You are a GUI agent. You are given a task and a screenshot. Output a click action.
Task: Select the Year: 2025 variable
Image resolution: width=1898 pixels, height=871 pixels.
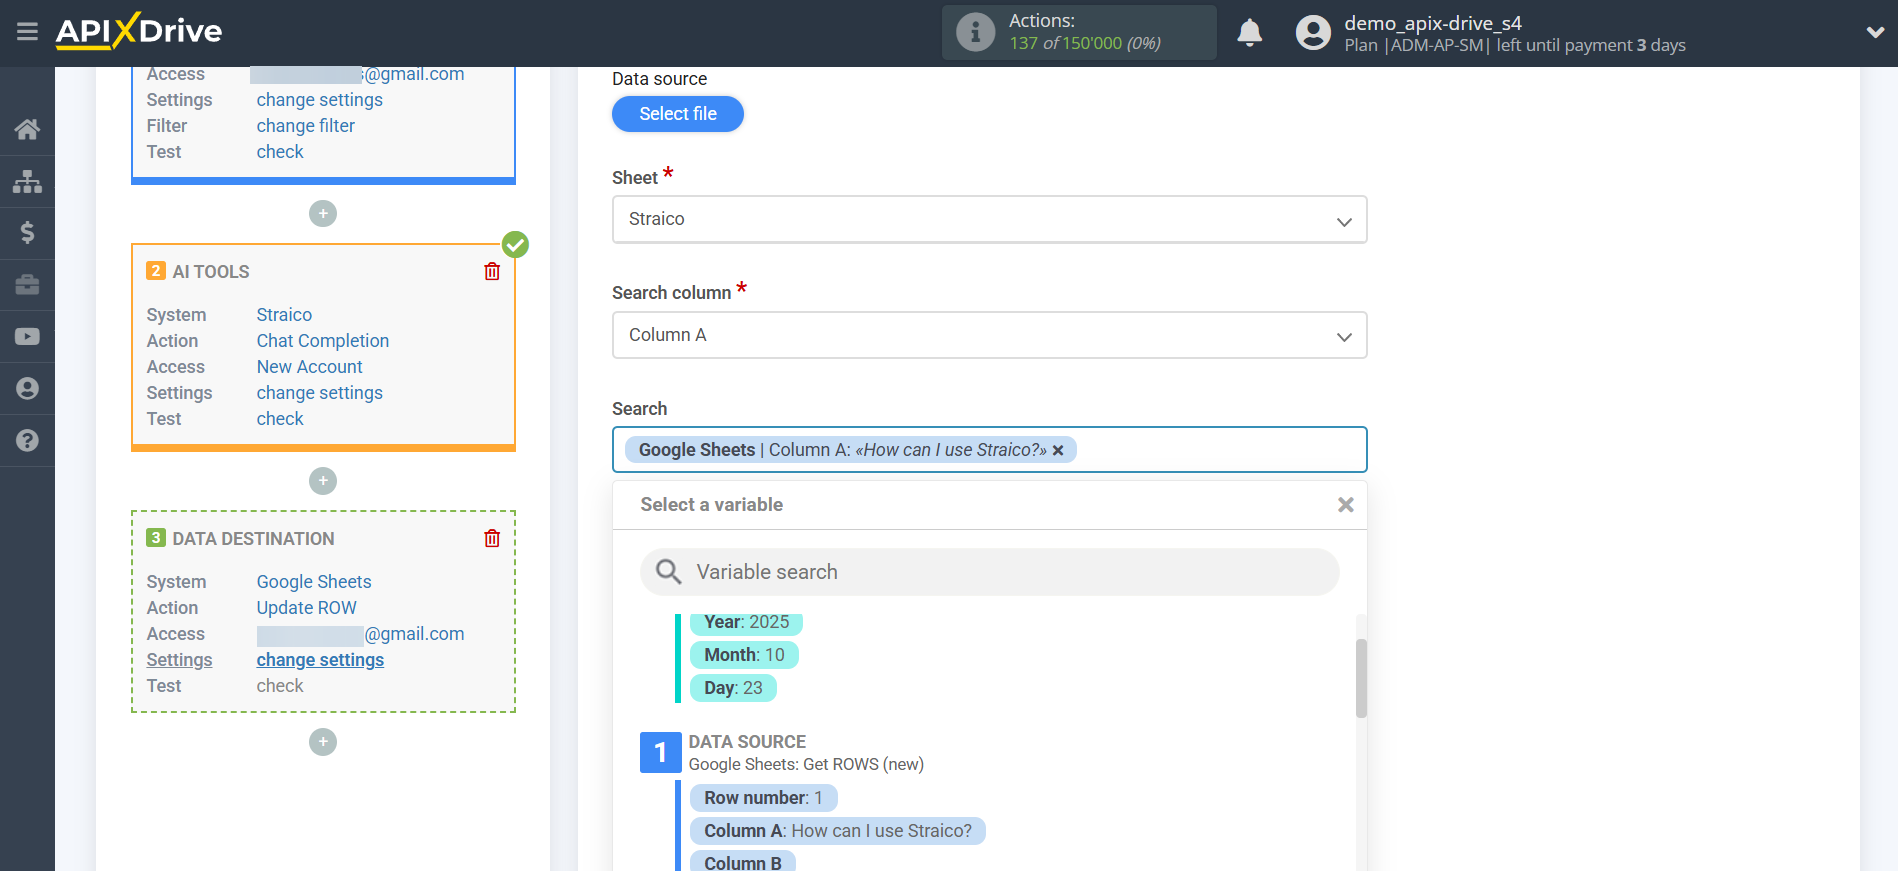point(746,622)
